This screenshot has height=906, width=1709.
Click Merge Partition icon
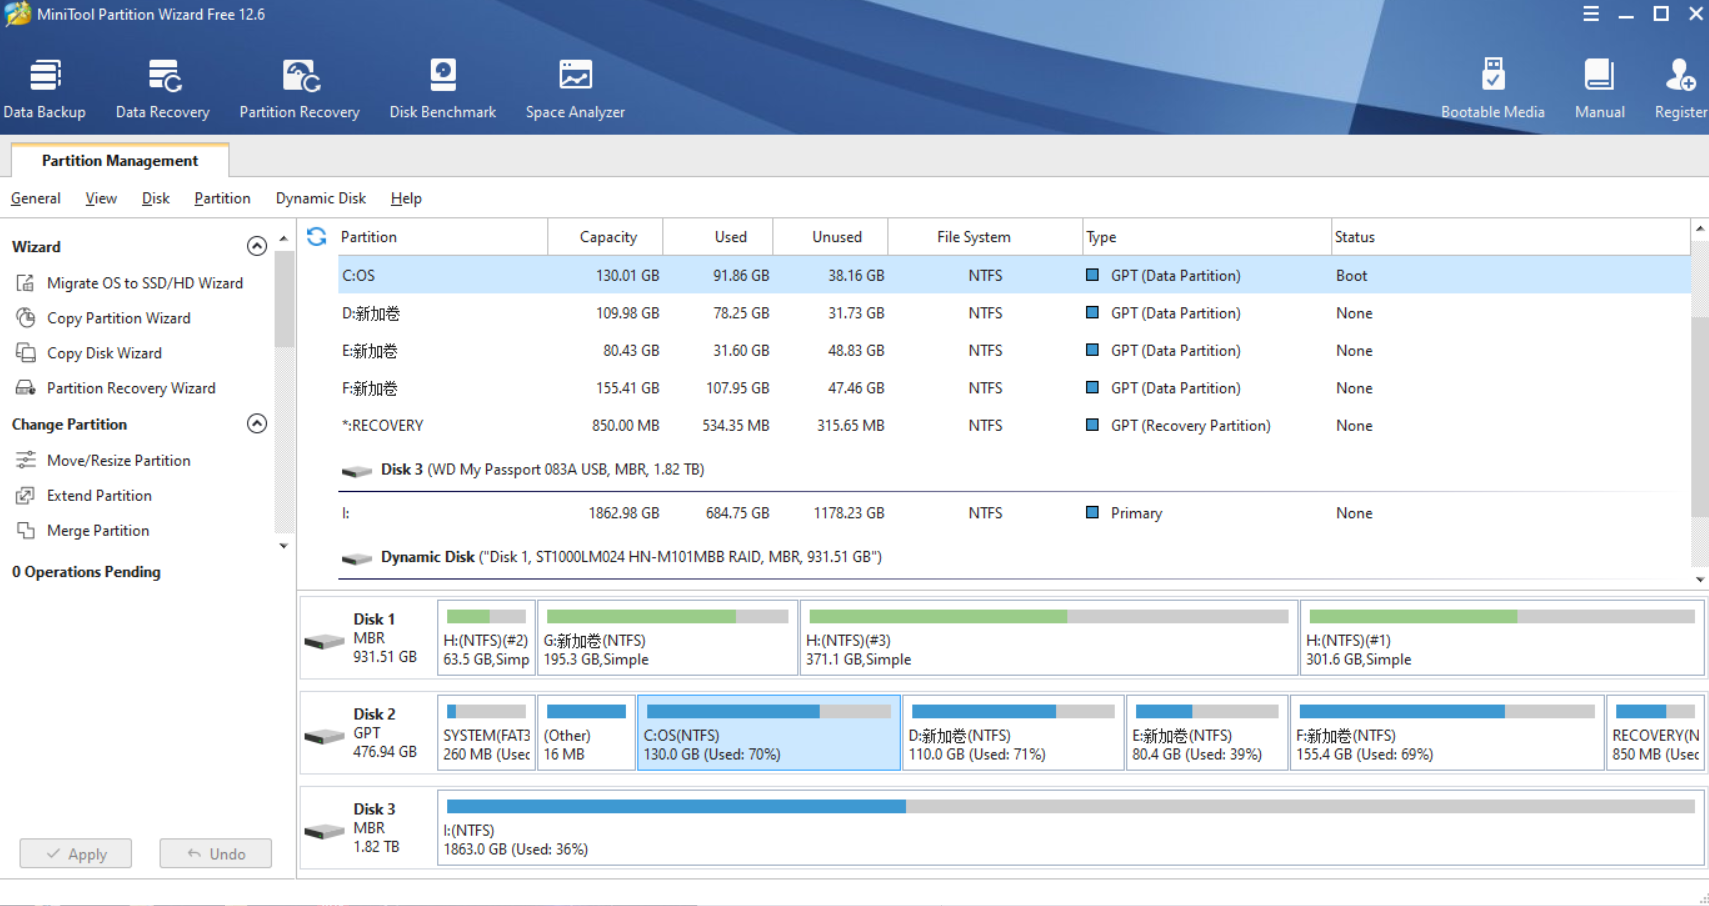click(x=26, y=530)
